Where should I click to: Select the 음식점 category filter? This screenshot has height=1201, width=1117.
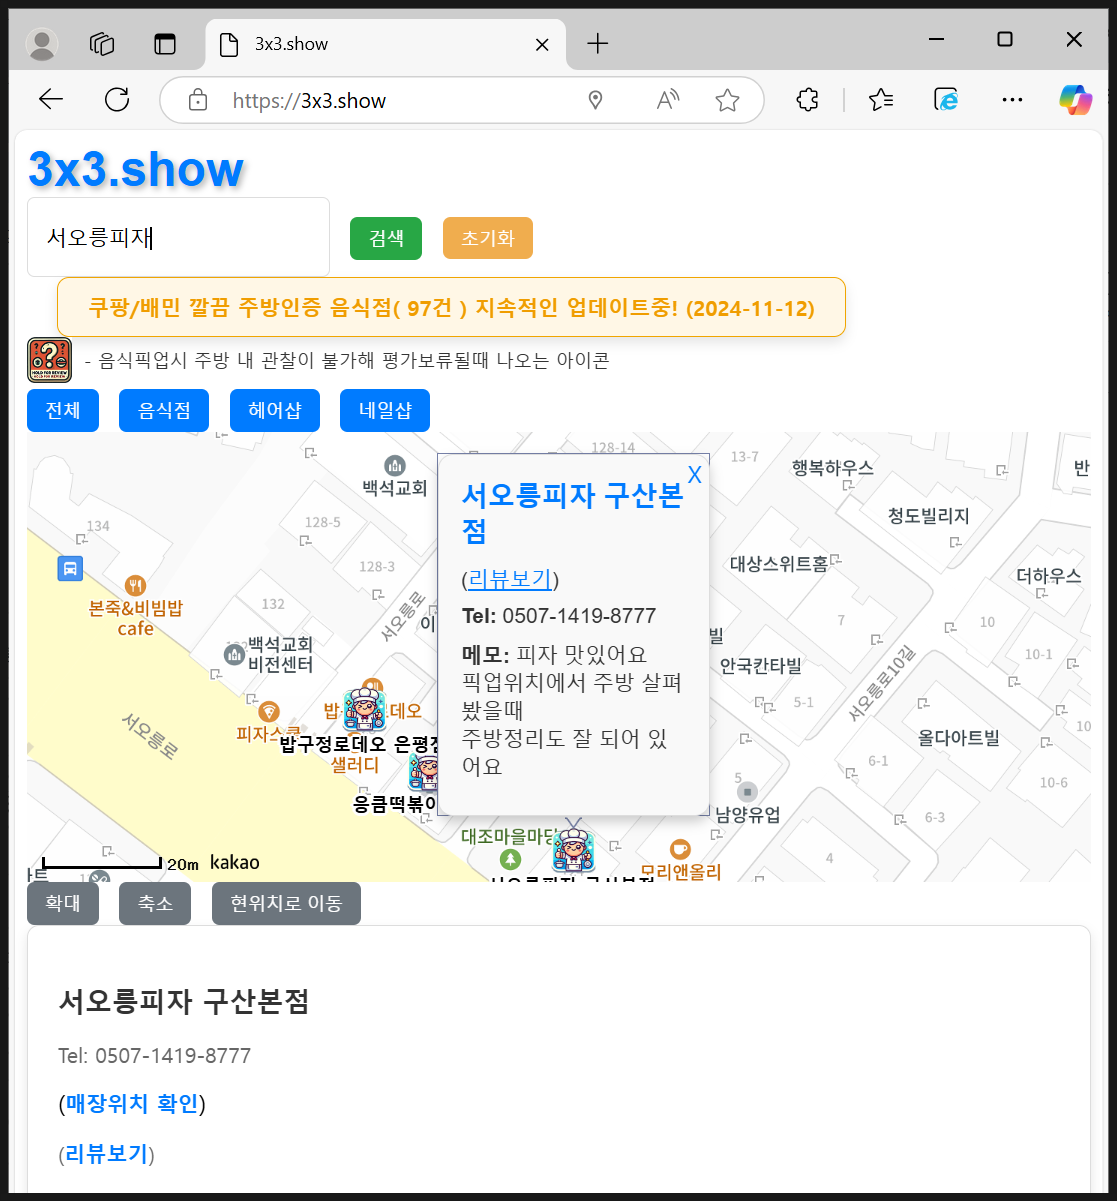coord(164,411)
